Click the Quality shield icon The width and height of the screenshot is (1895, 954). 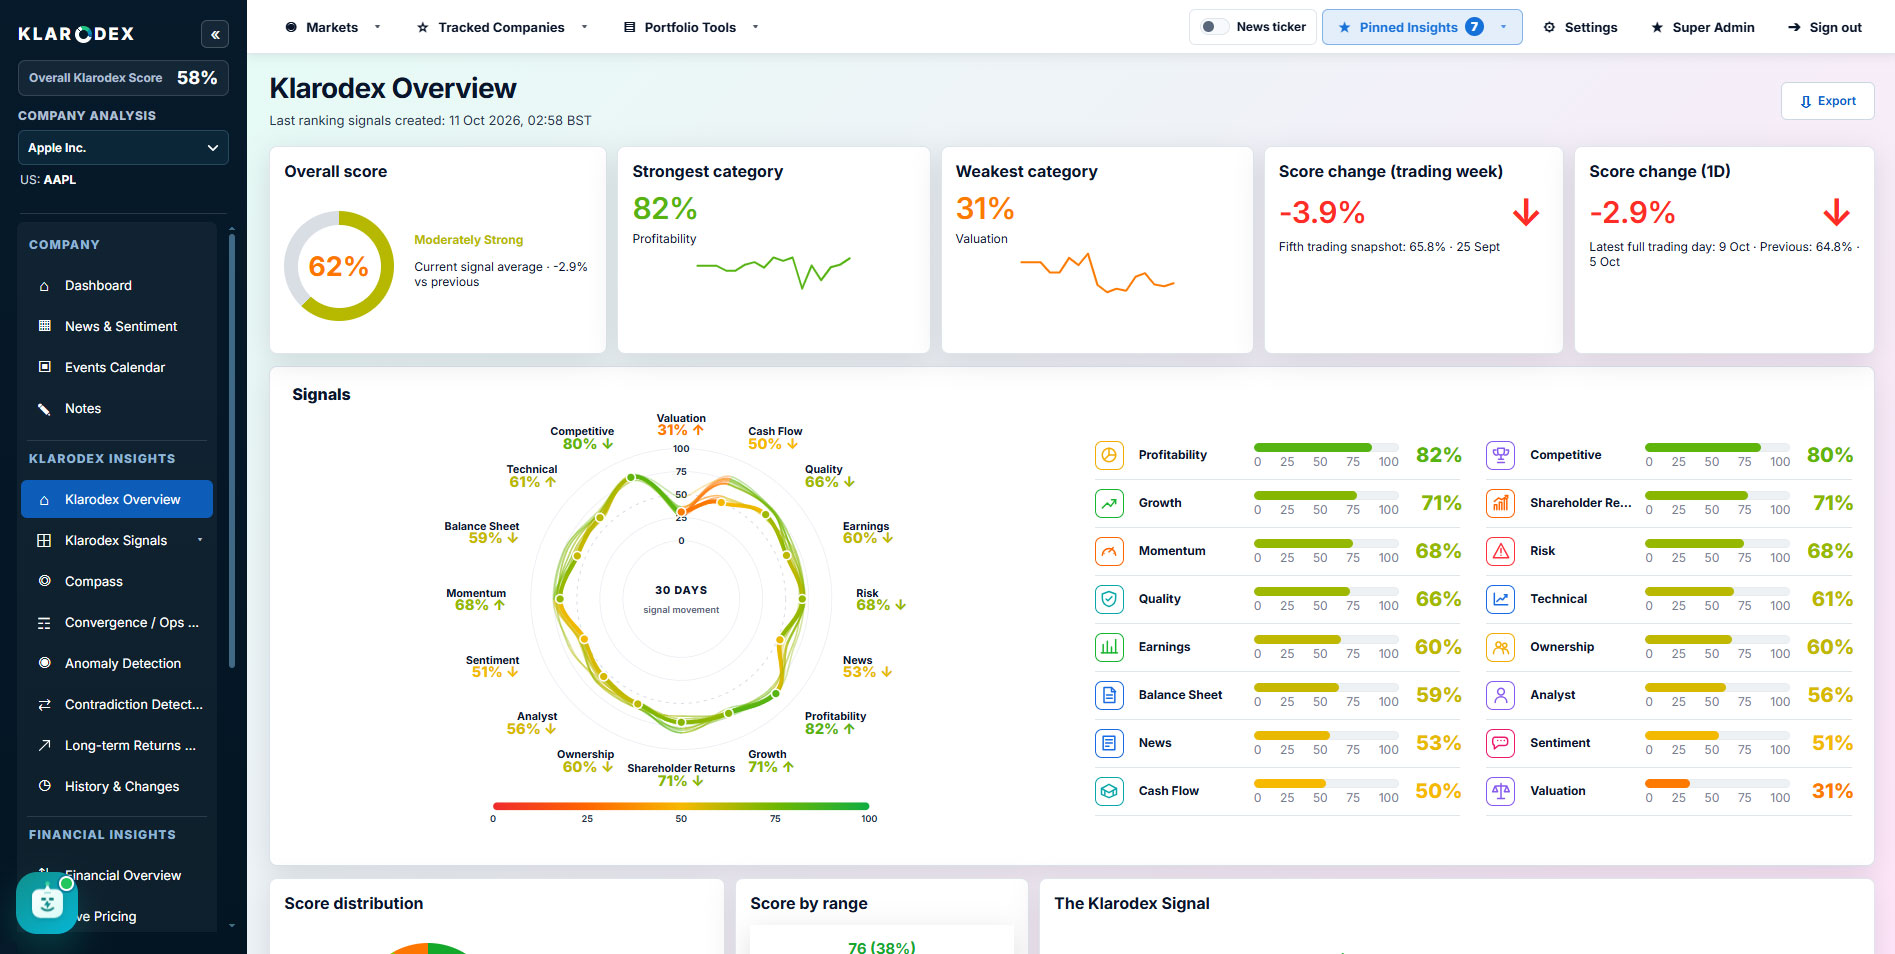pos(1109,599)
